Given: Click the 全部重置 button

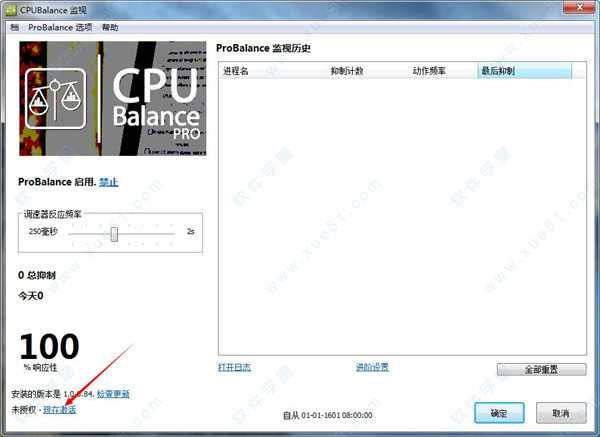Looking at the screenshot, I should [541, 369].
